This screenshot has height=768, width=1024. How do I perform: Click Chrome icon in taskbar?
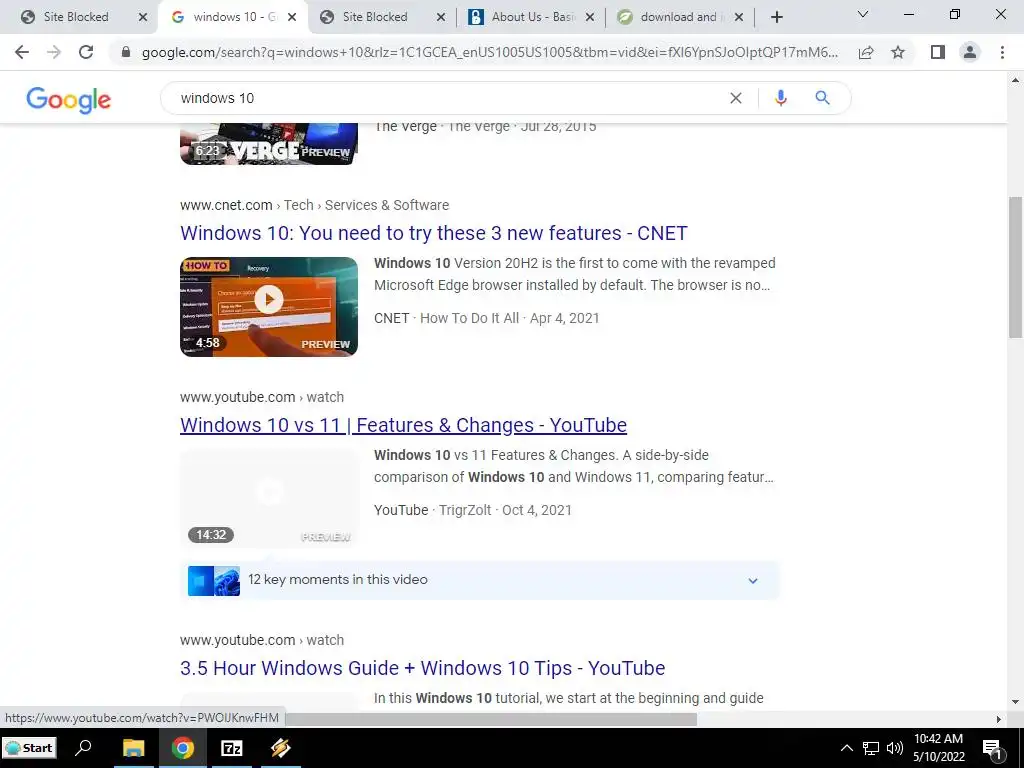[183, 748]
